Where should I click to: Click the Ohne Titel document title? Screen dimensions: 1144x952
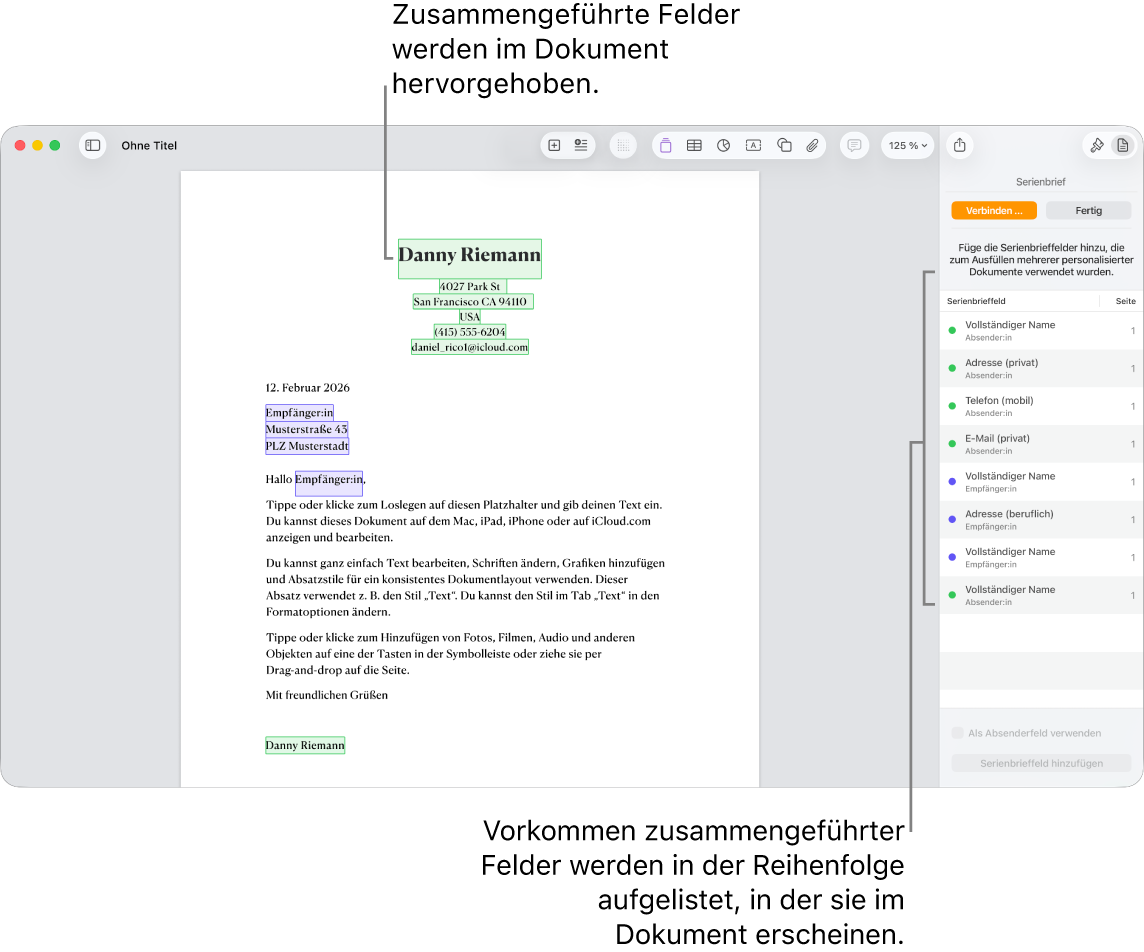149,145
